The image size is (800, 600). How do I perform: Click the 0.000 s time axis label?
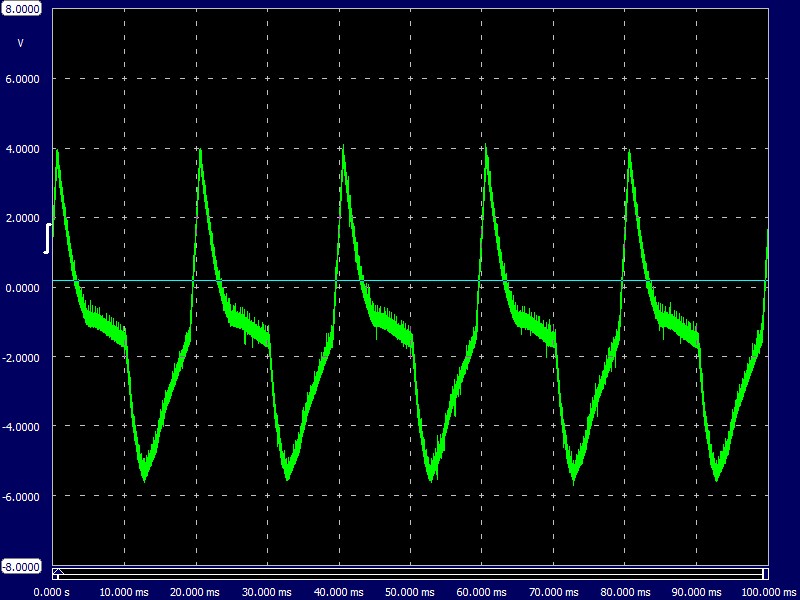[x=52, y=592]
